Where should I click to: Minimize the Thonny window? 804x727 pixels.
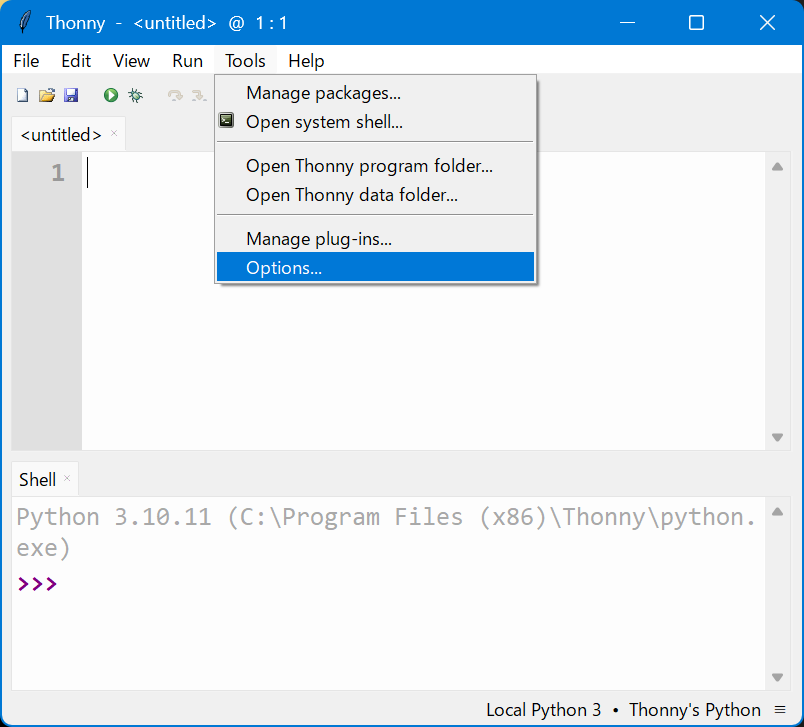627,23
